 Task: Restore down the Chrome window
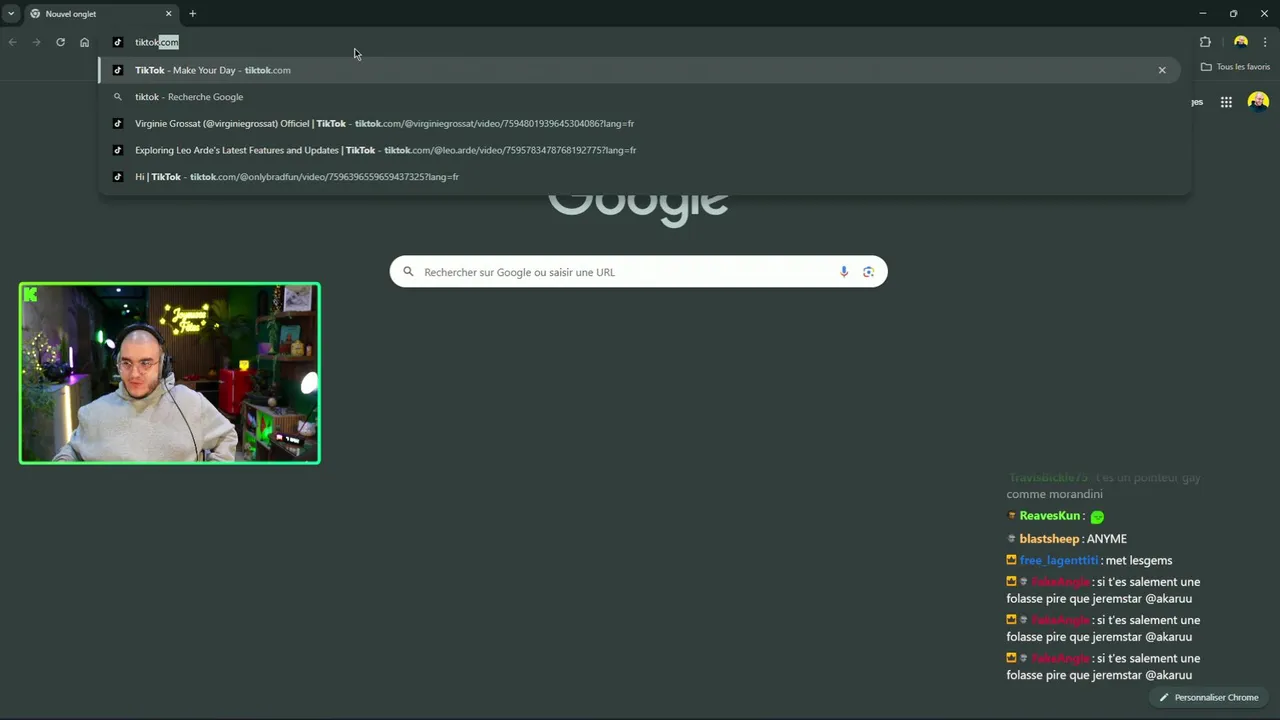1233,14
